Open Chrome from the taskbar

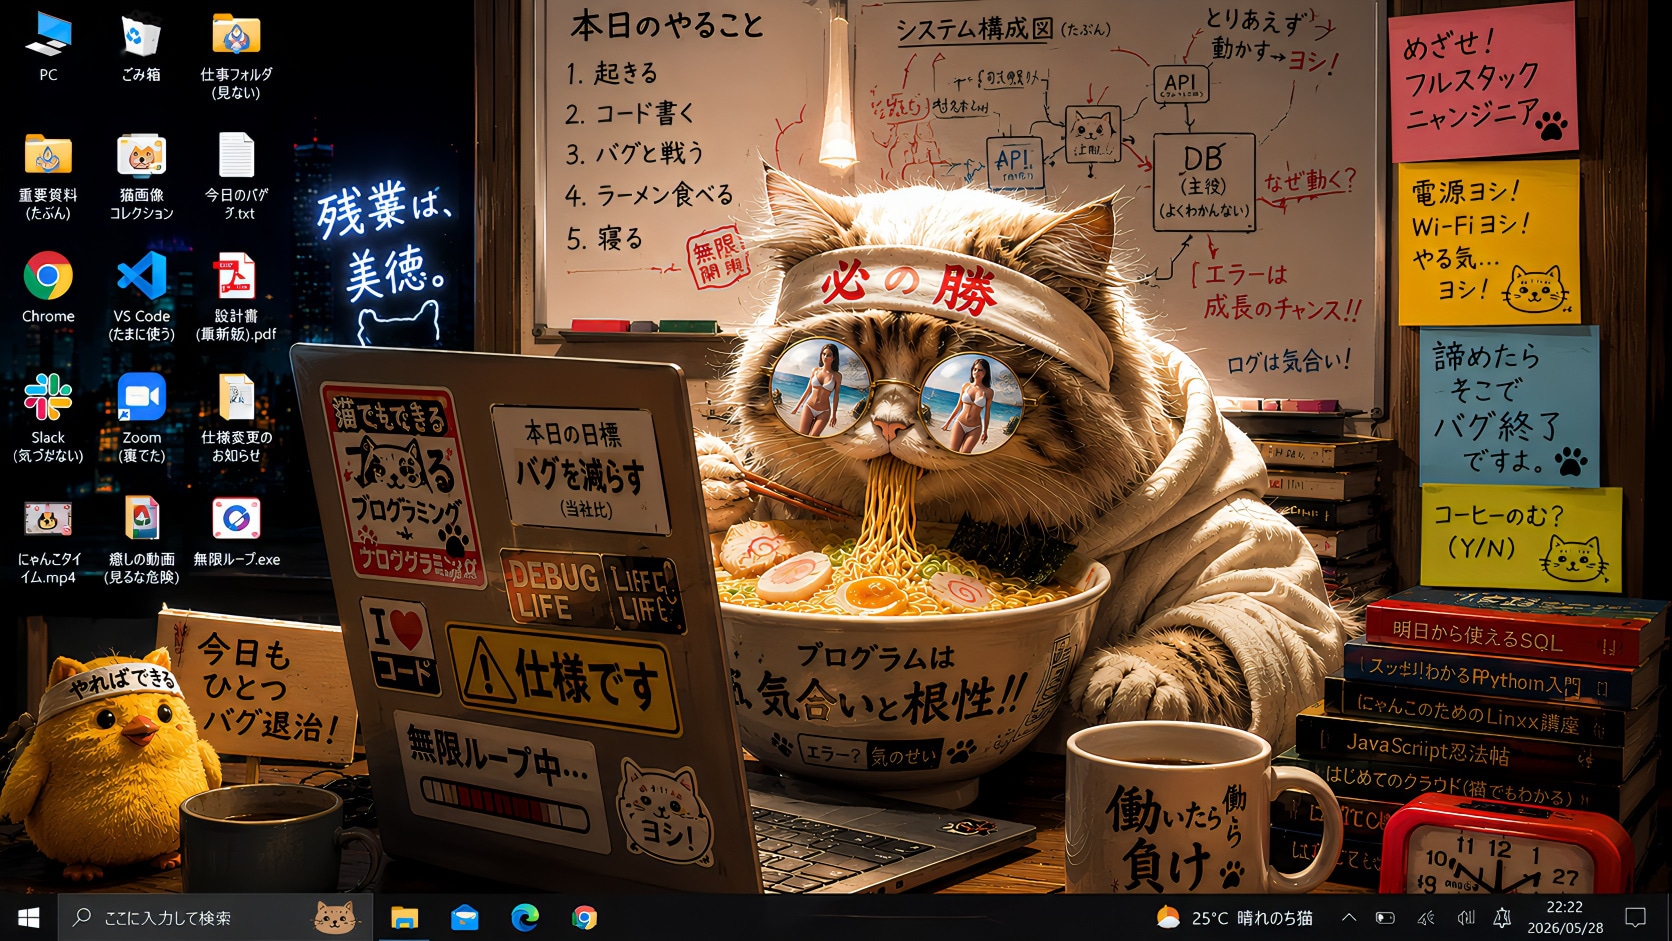[584, 917]
